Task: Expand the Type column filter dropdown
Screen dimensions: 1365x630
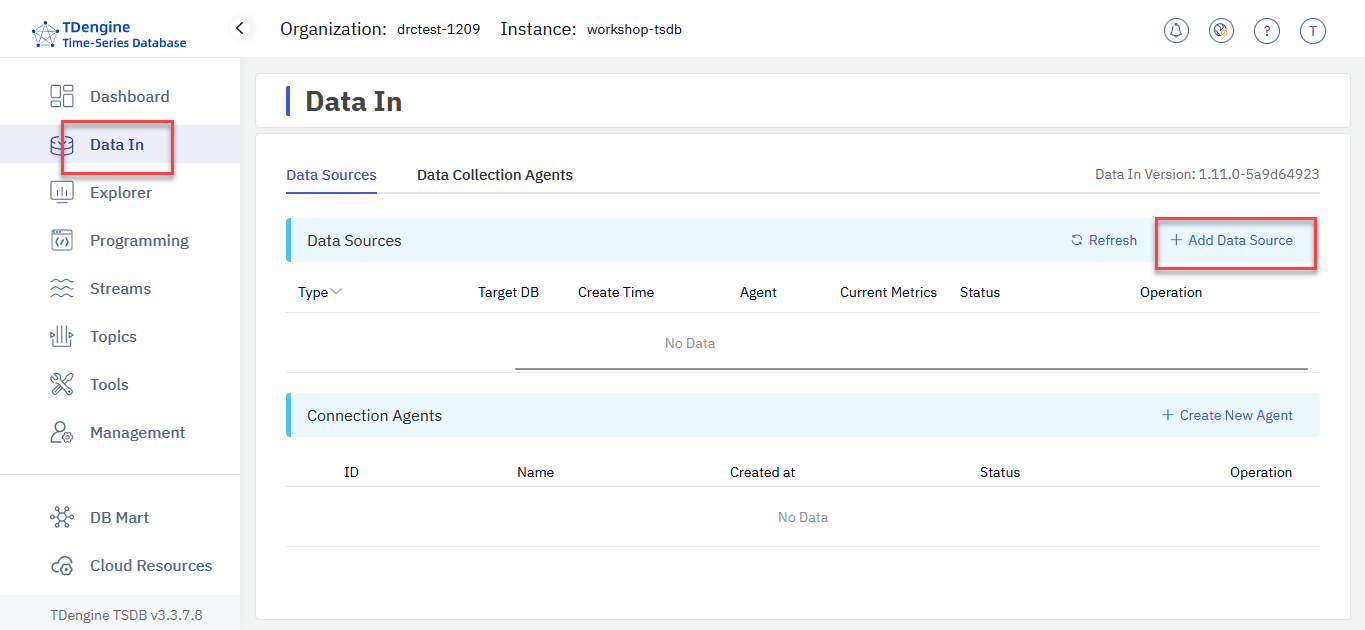Action: tap(336, 292)
